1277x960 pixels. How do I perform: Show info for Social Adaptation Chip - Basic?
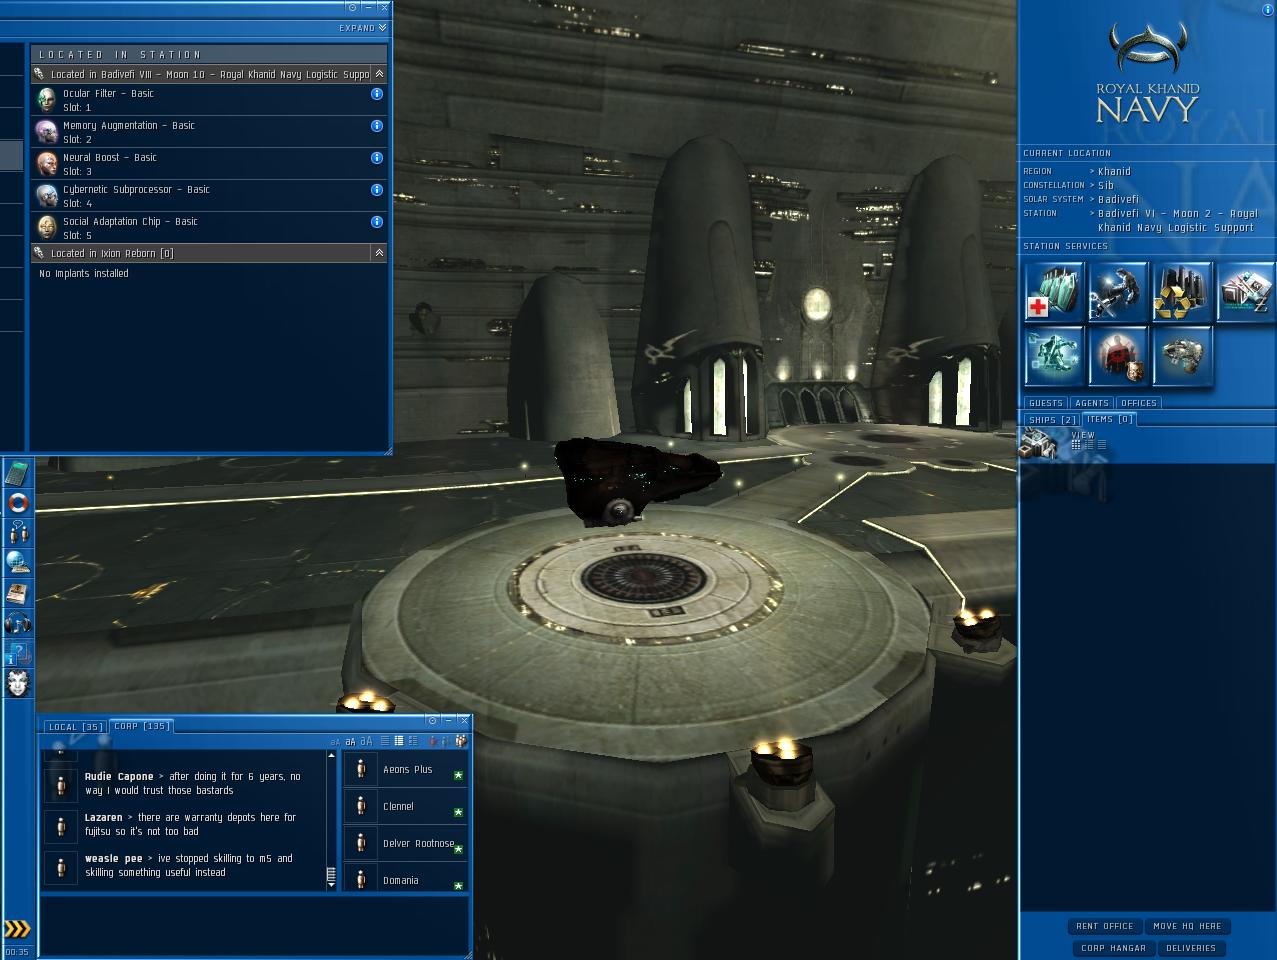[377, 222]
